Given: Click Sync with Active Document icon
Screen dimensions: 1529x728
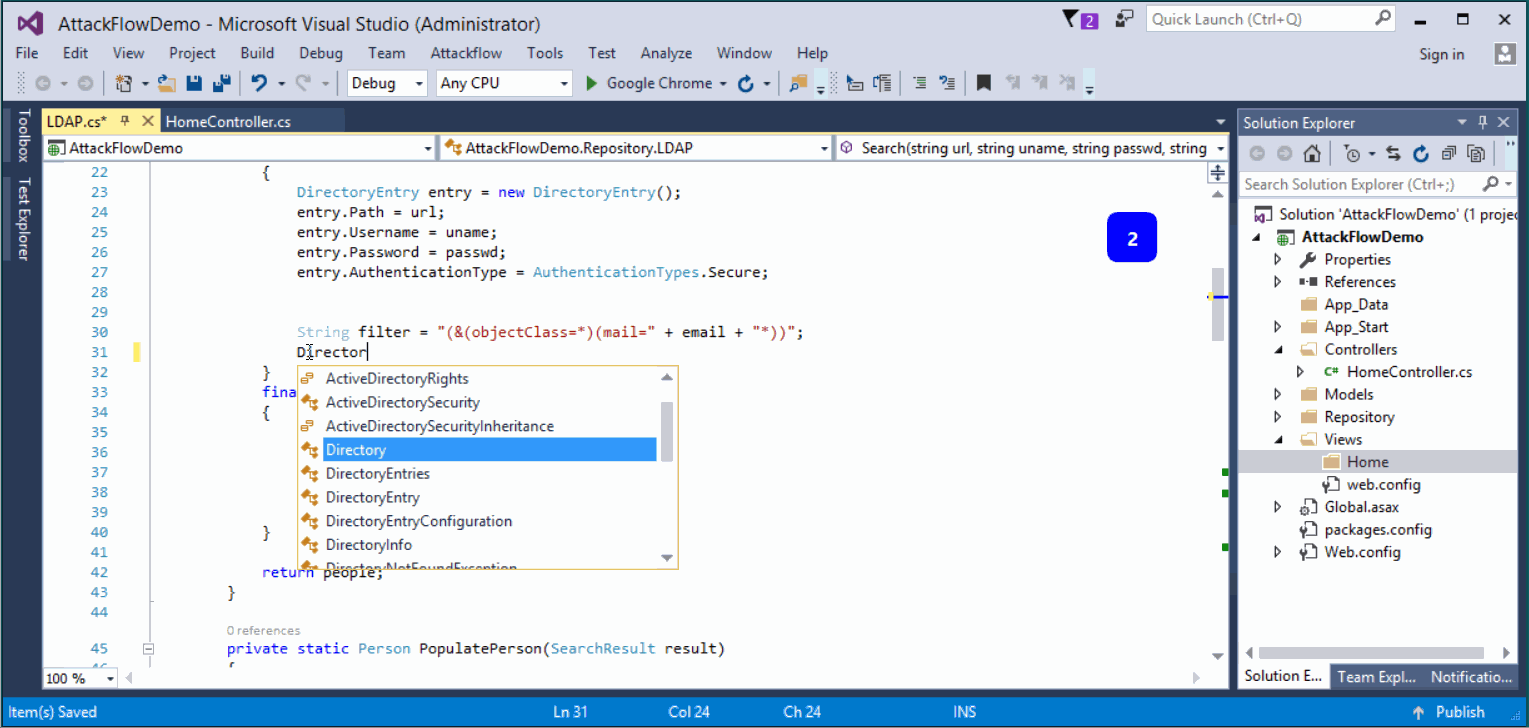Looking at the screenshot, I should pyautogui.click(x=1393, y=154).
